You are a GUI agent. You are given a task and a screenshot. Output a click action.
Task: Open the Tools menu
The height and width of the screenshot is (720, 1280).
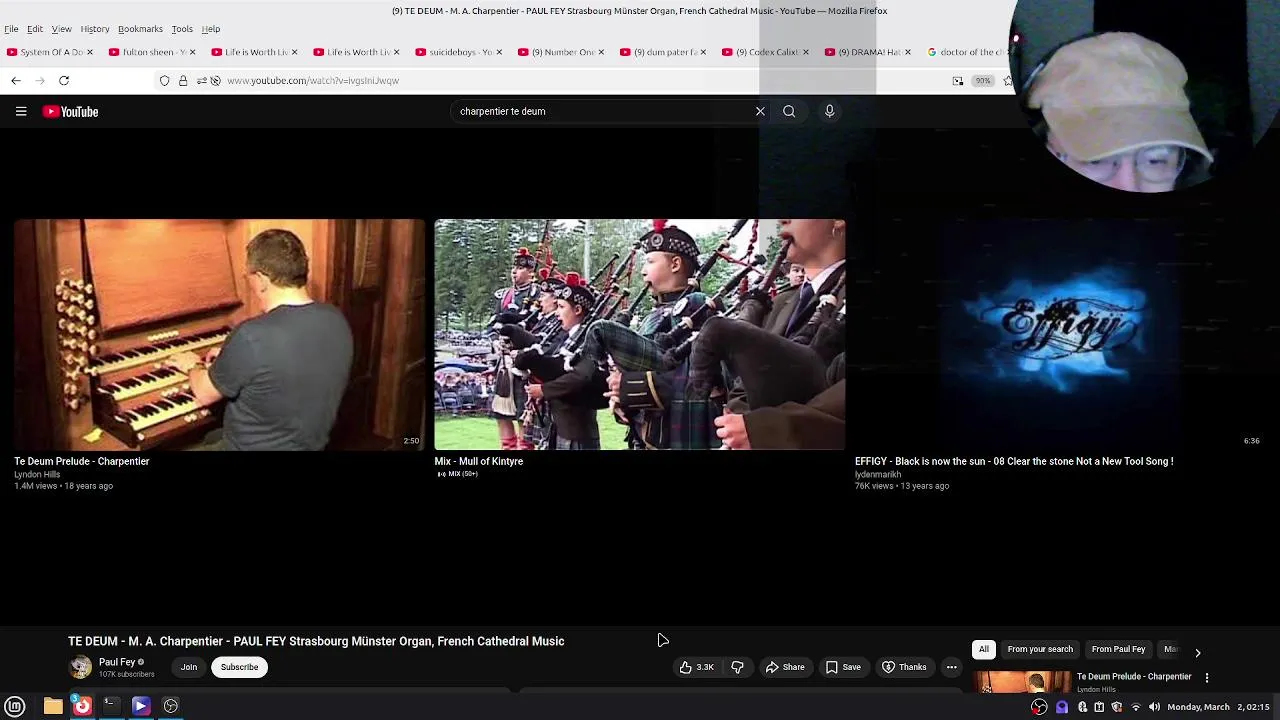(182, 29)
